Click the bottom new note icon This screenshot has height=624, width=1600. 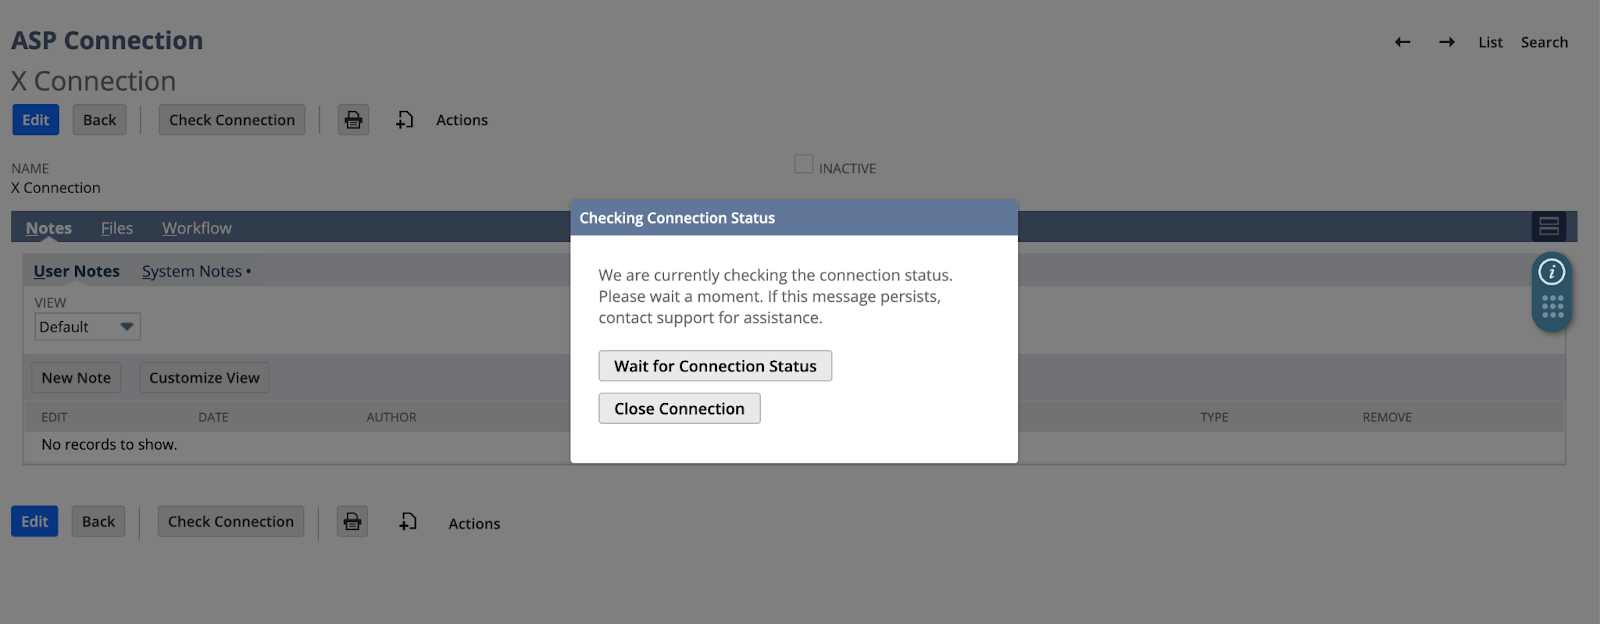pyautogui.click(x=407, y=522)
